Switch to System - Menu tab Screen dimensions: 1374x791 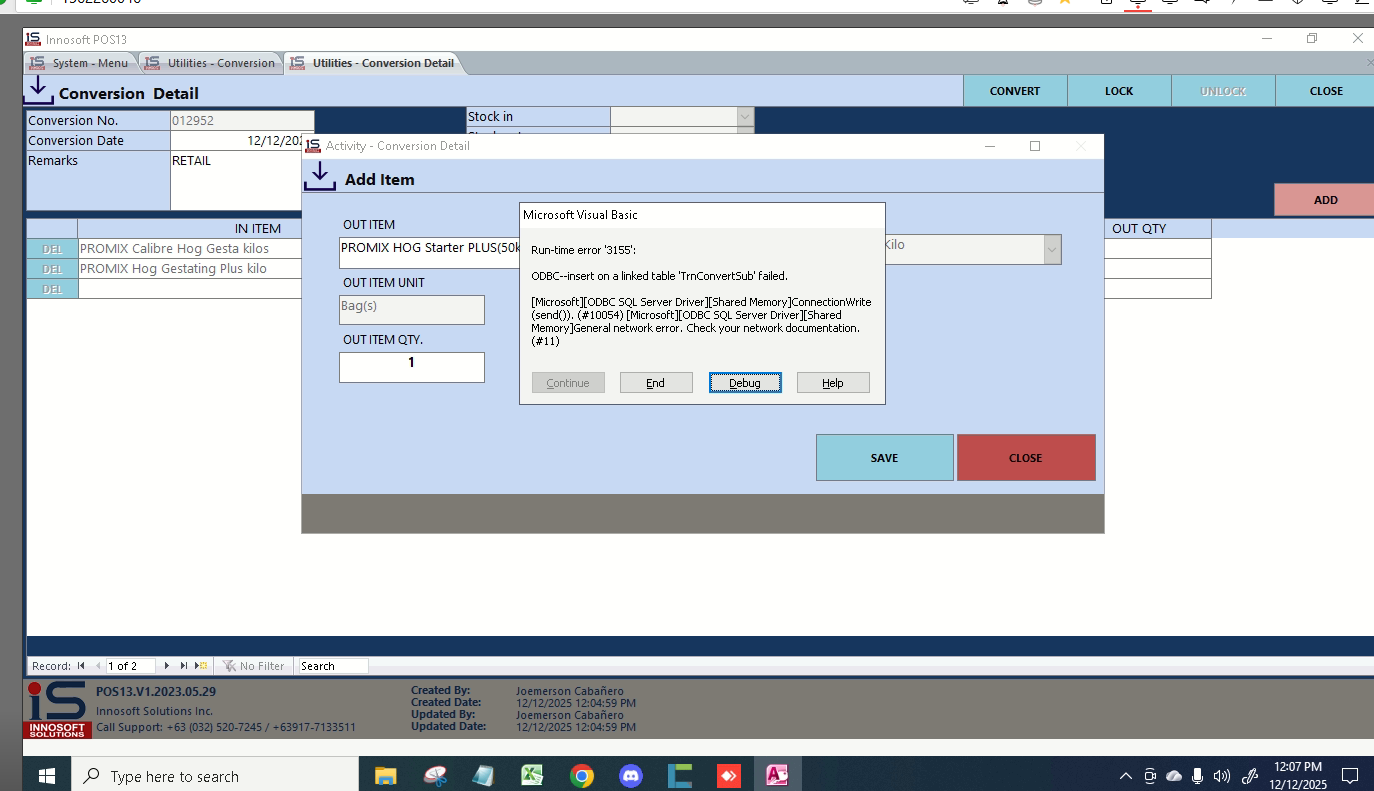coord(80,63)
